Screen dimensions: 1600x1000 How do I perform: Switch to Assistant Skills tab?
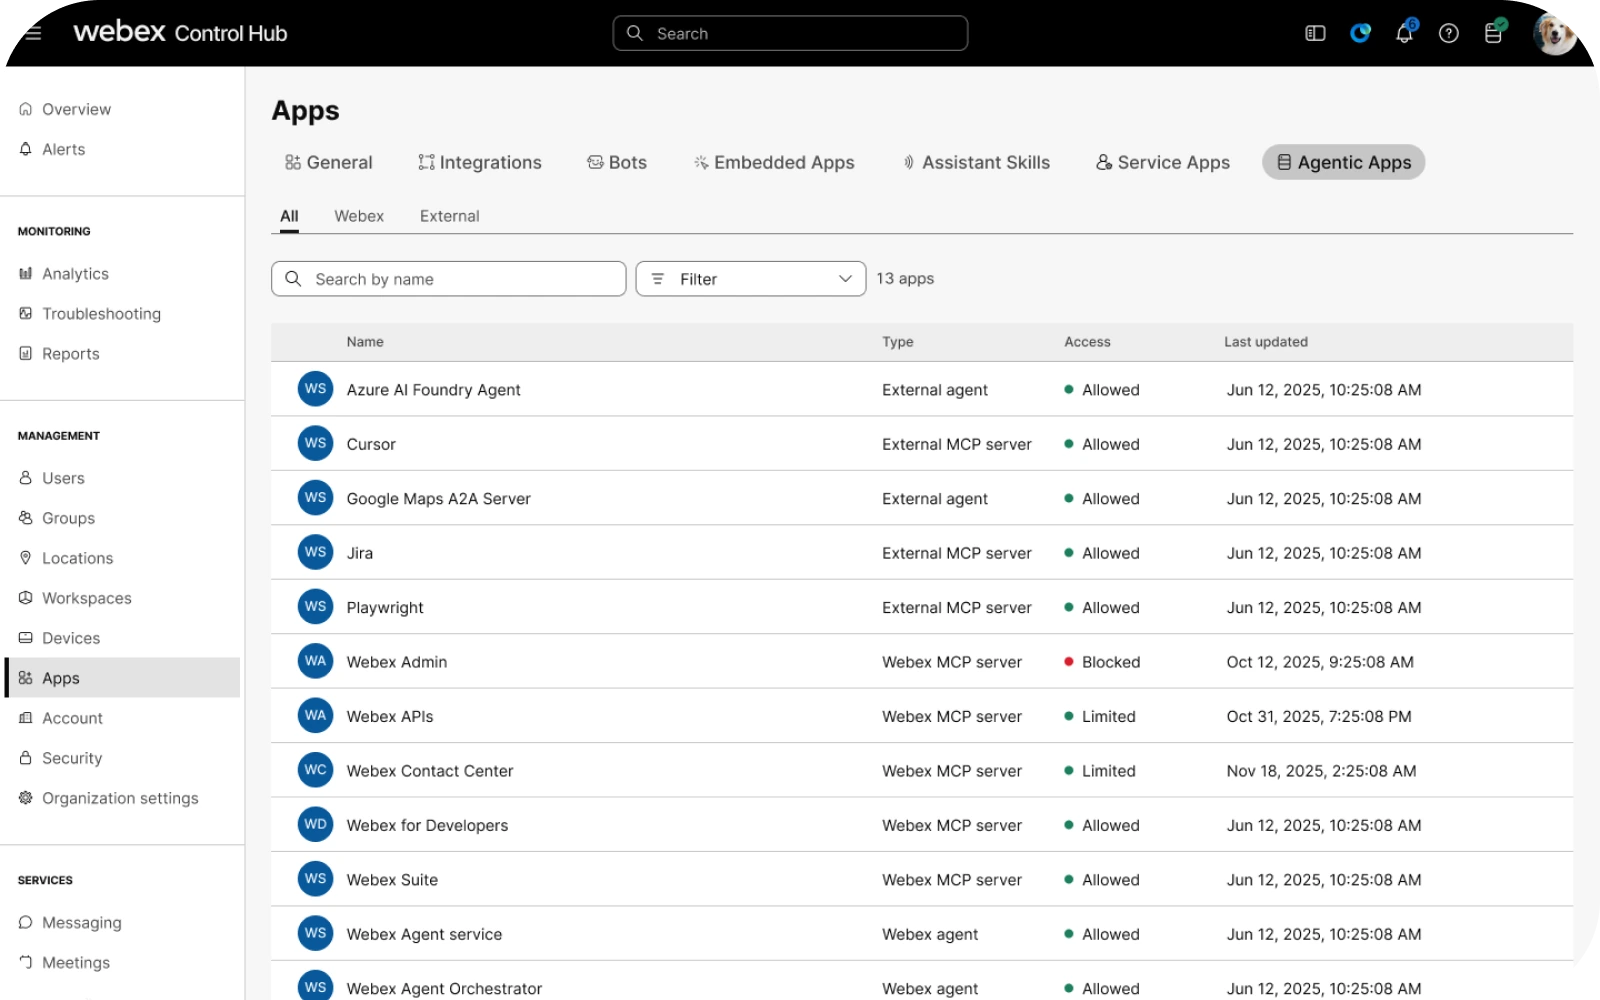click(x=976, y=162)
